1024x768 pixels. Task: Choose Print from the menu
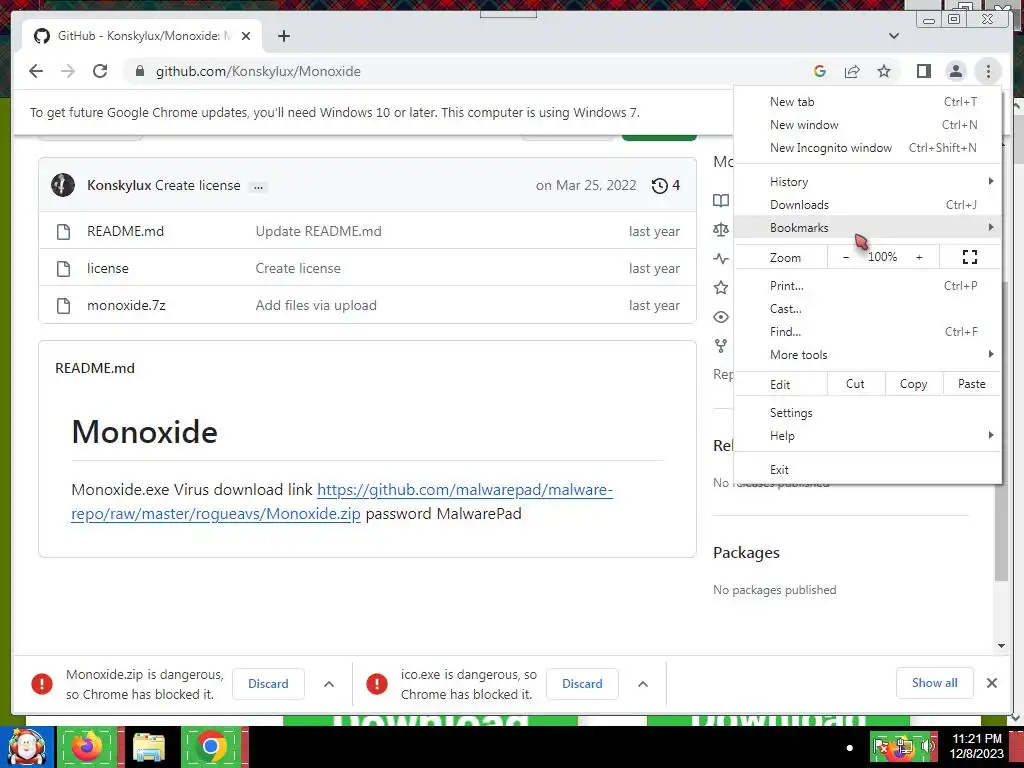click(x=867, y=286)
